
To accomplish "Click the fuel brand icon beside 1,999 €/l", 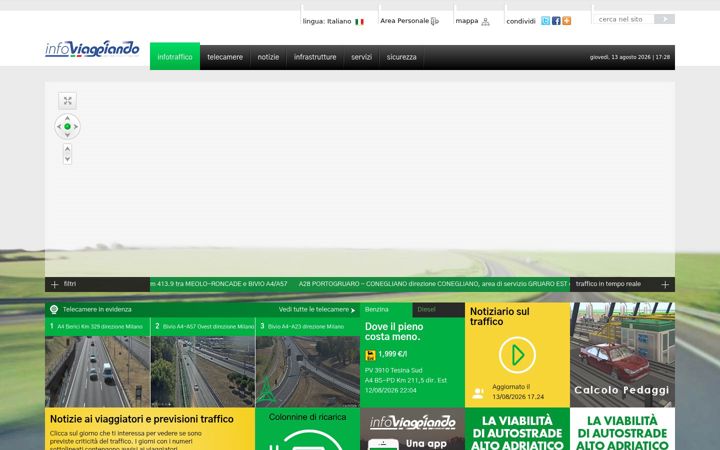I will coord(370,355).
